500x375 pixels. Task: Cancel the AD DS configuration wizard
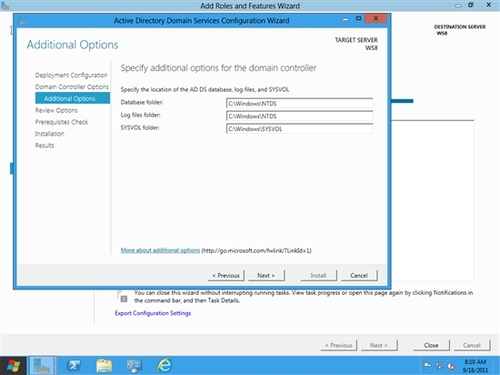tap(359, 275)
